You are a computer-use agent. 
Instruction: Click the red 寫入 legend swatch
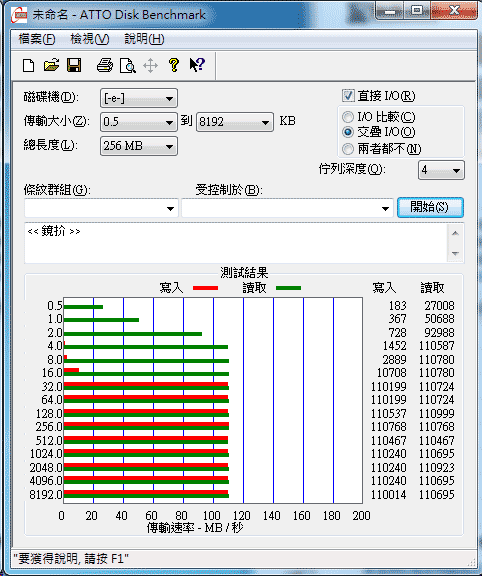click(x=205, y=288)
